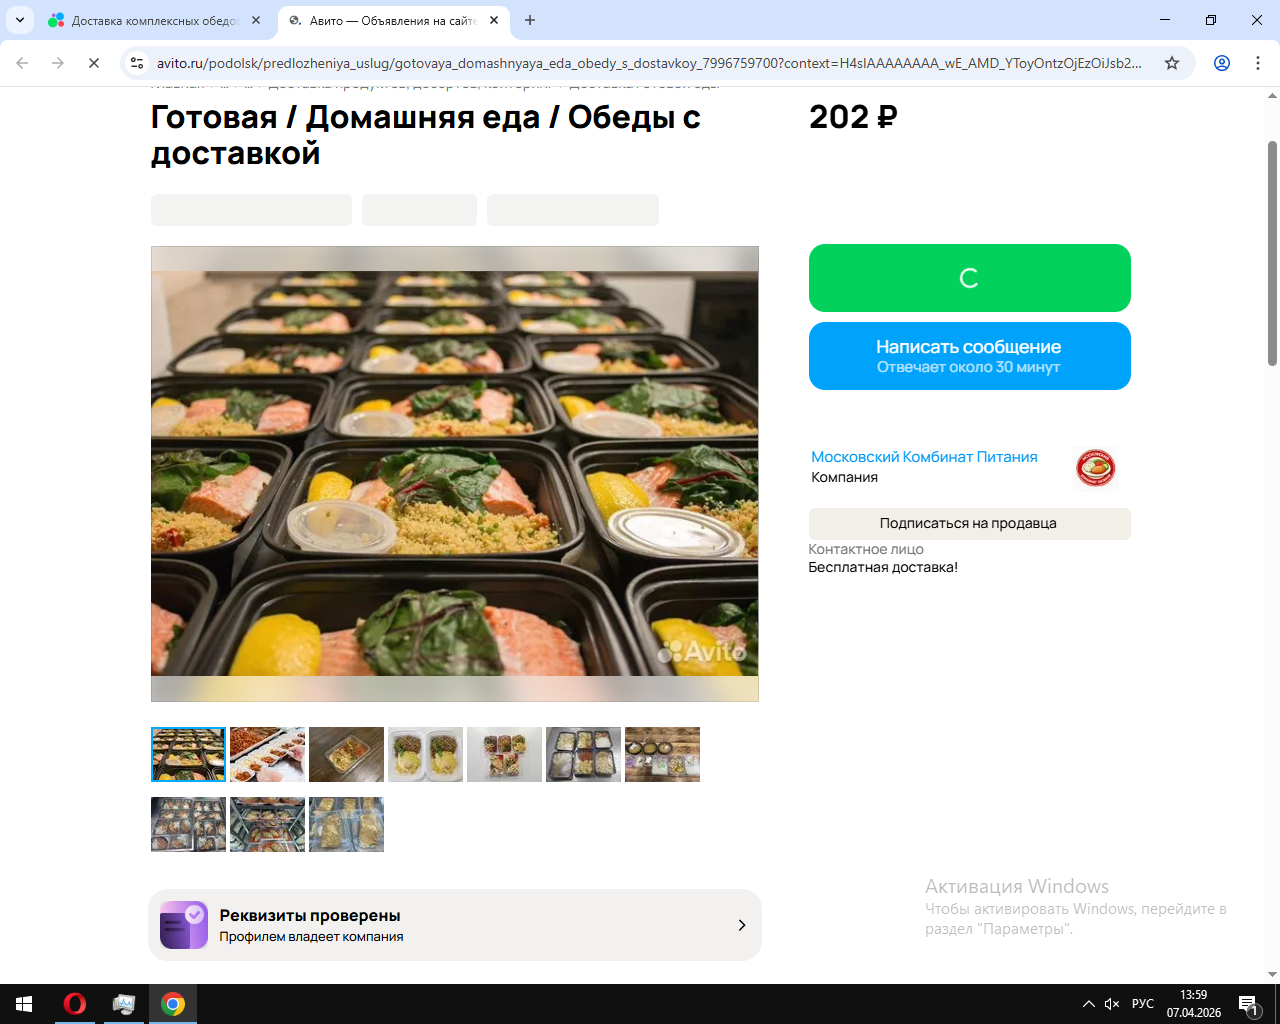Close the Доставка комплексных обедов tab
This screenshot has width=1280, height=1024.
coord(256,20)
